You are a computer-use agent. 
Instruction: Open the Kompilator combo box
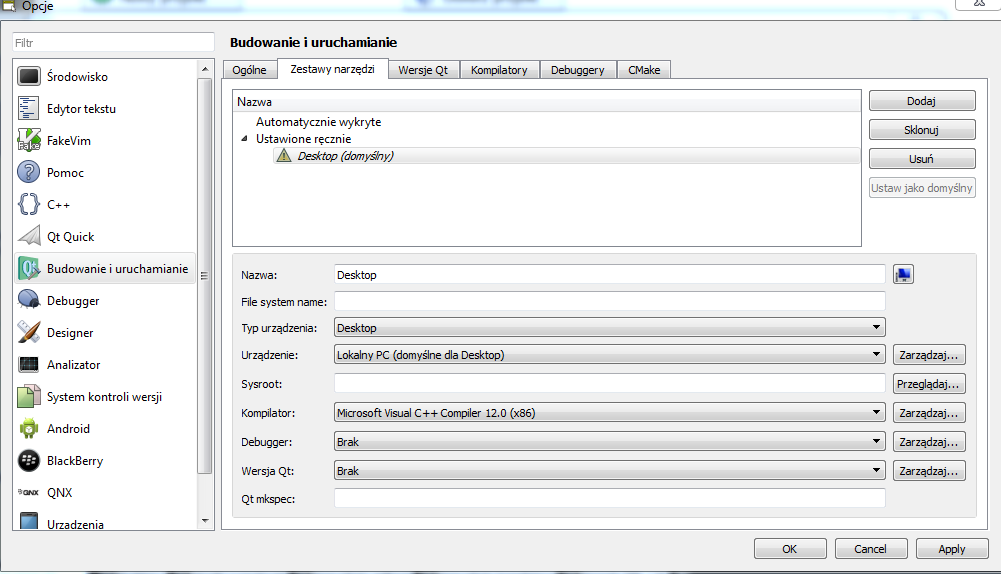point(610,413)
